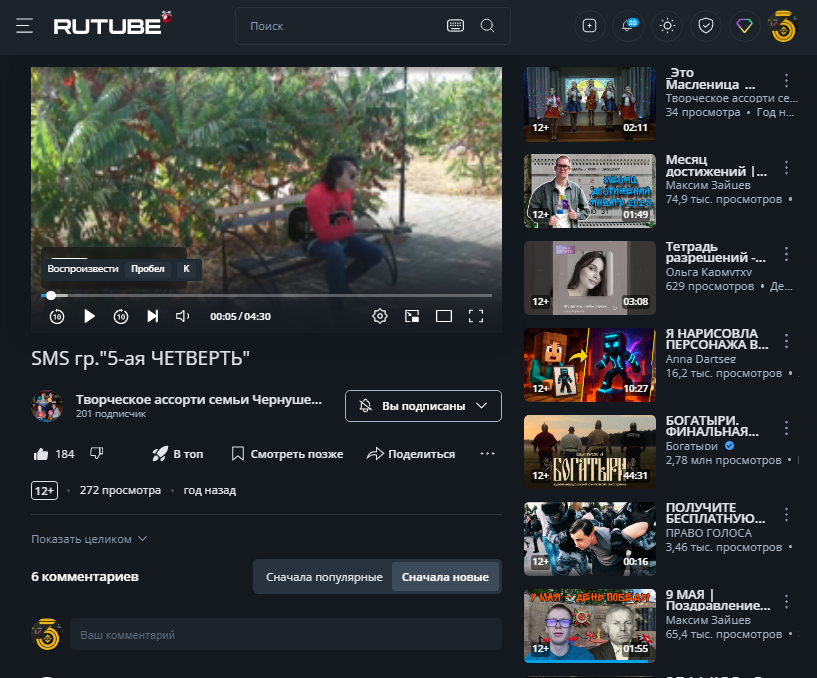This screenshot has width=817, height=678.
Task: Mute the player volume
Action: tap(182, 316)
